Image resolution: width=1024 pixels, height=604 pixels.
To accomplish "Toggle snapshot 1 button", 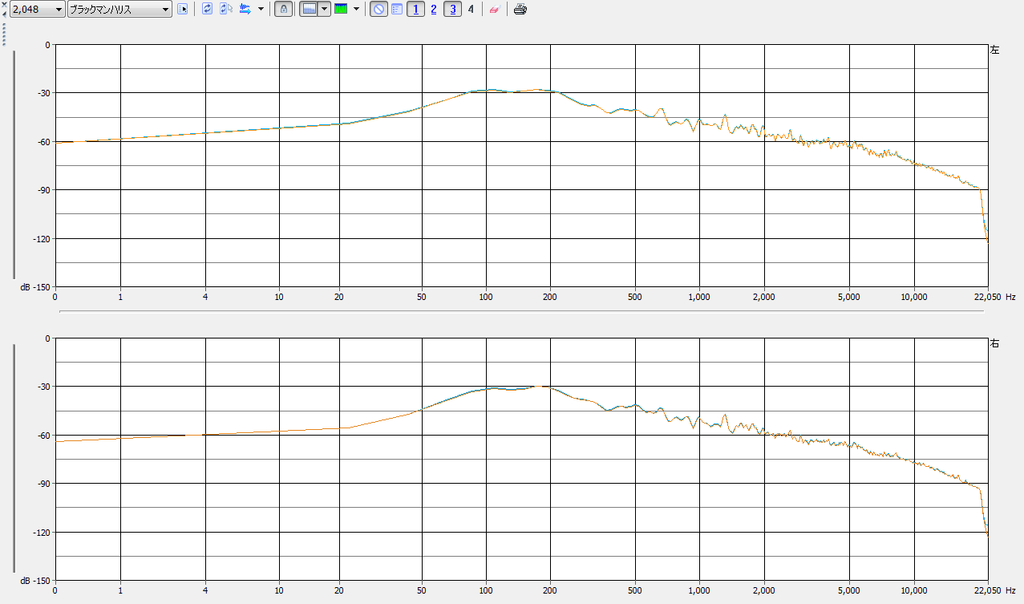I will click(415, 9).
